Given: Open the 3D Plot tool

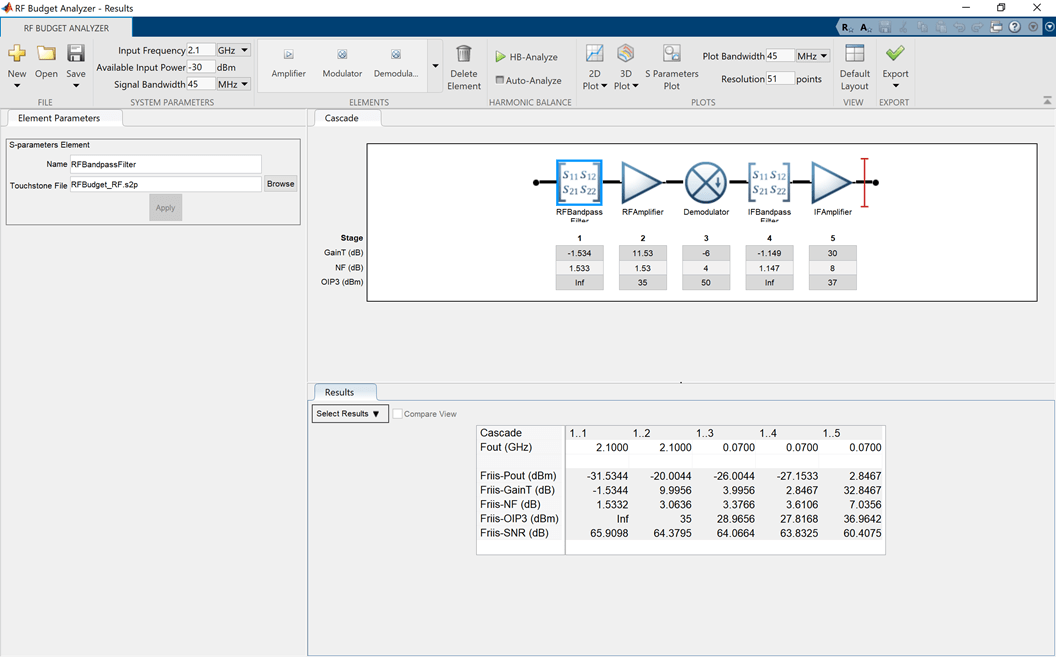Looking at the screenshot, I should coord(626,64).
